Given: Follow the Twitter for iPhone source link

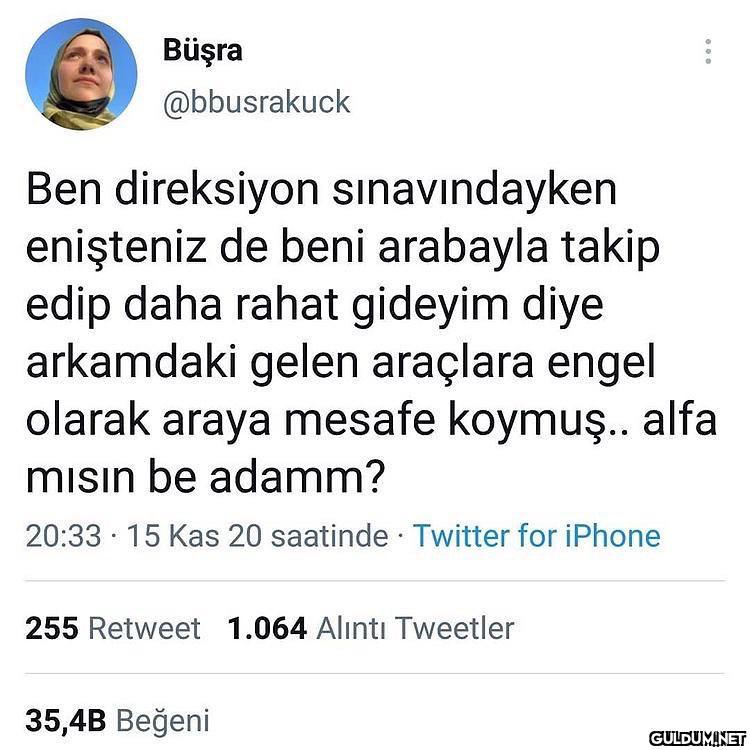Looking at the screenshot, I should [537, 536].
